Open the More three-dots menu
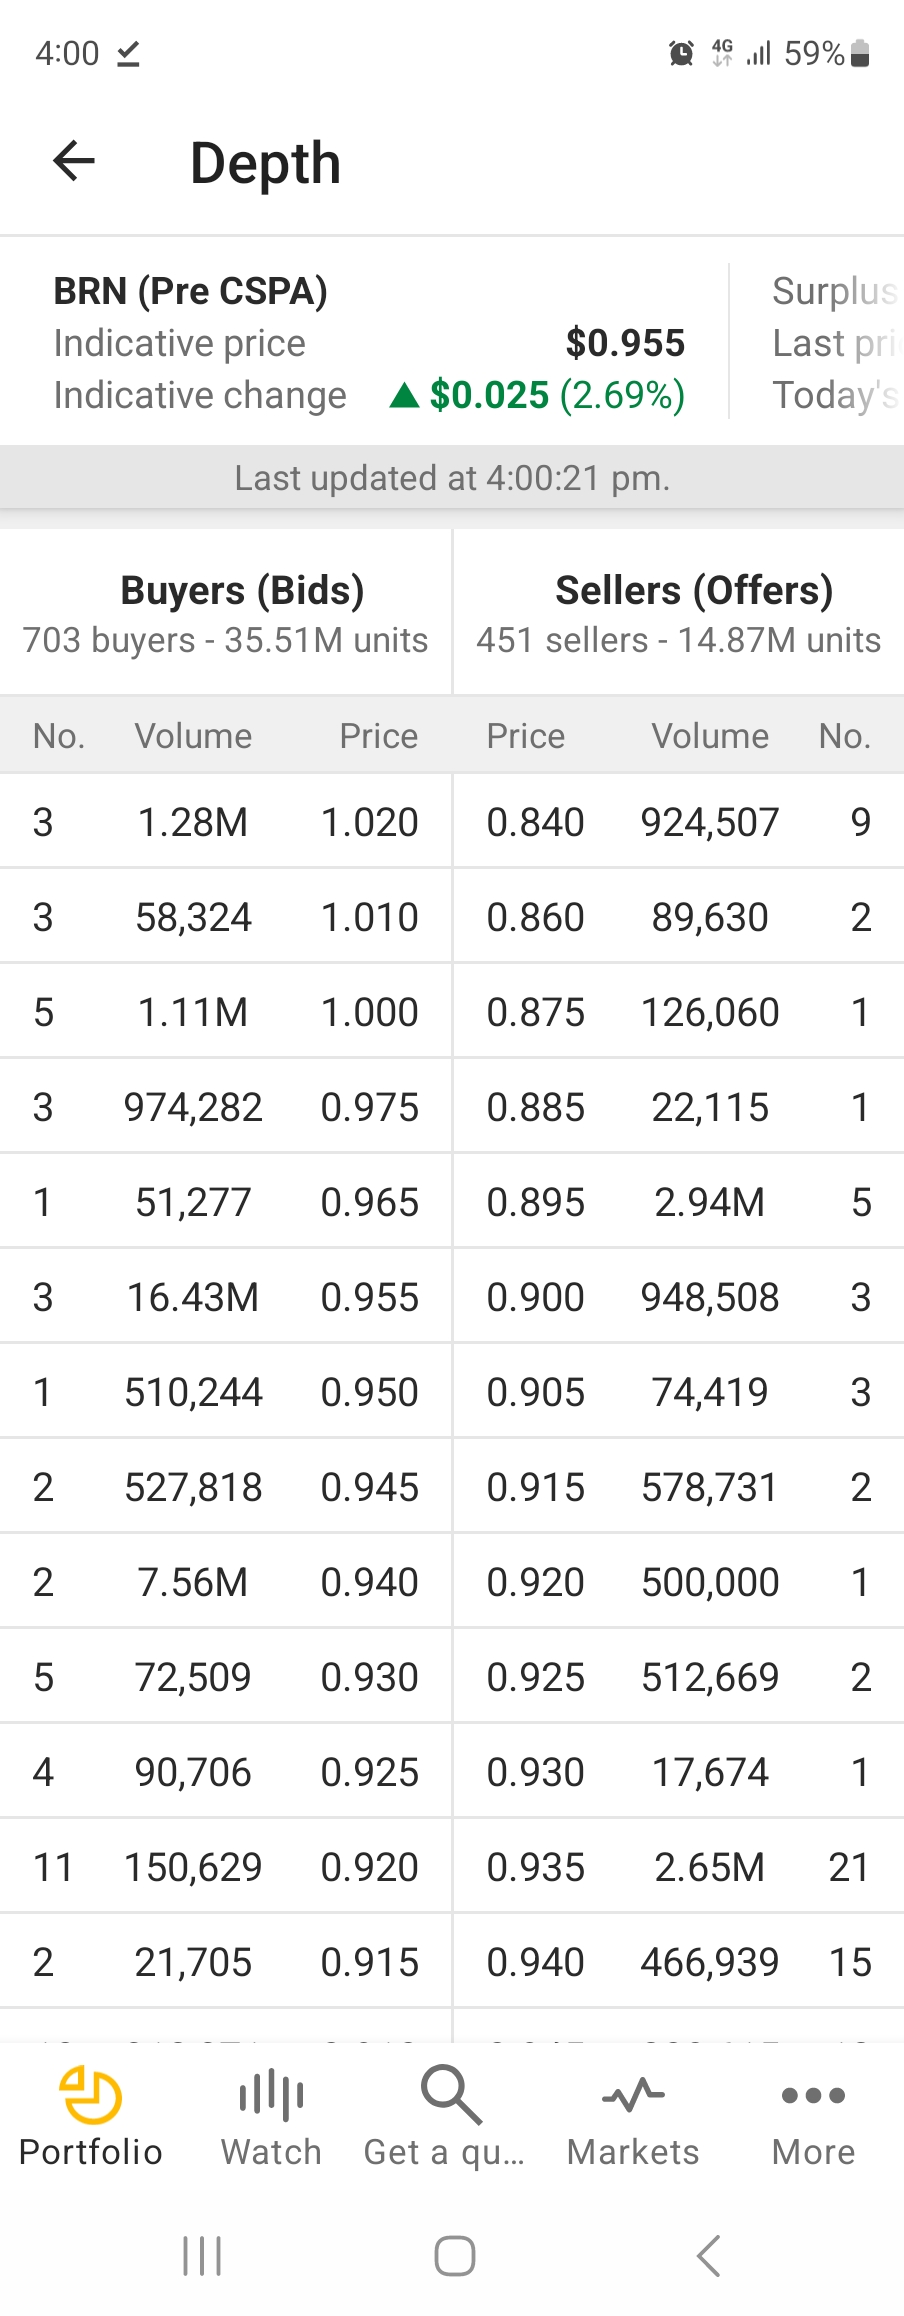The image size is (904, 2316). pyautogui.click(x=813, y=2094)
